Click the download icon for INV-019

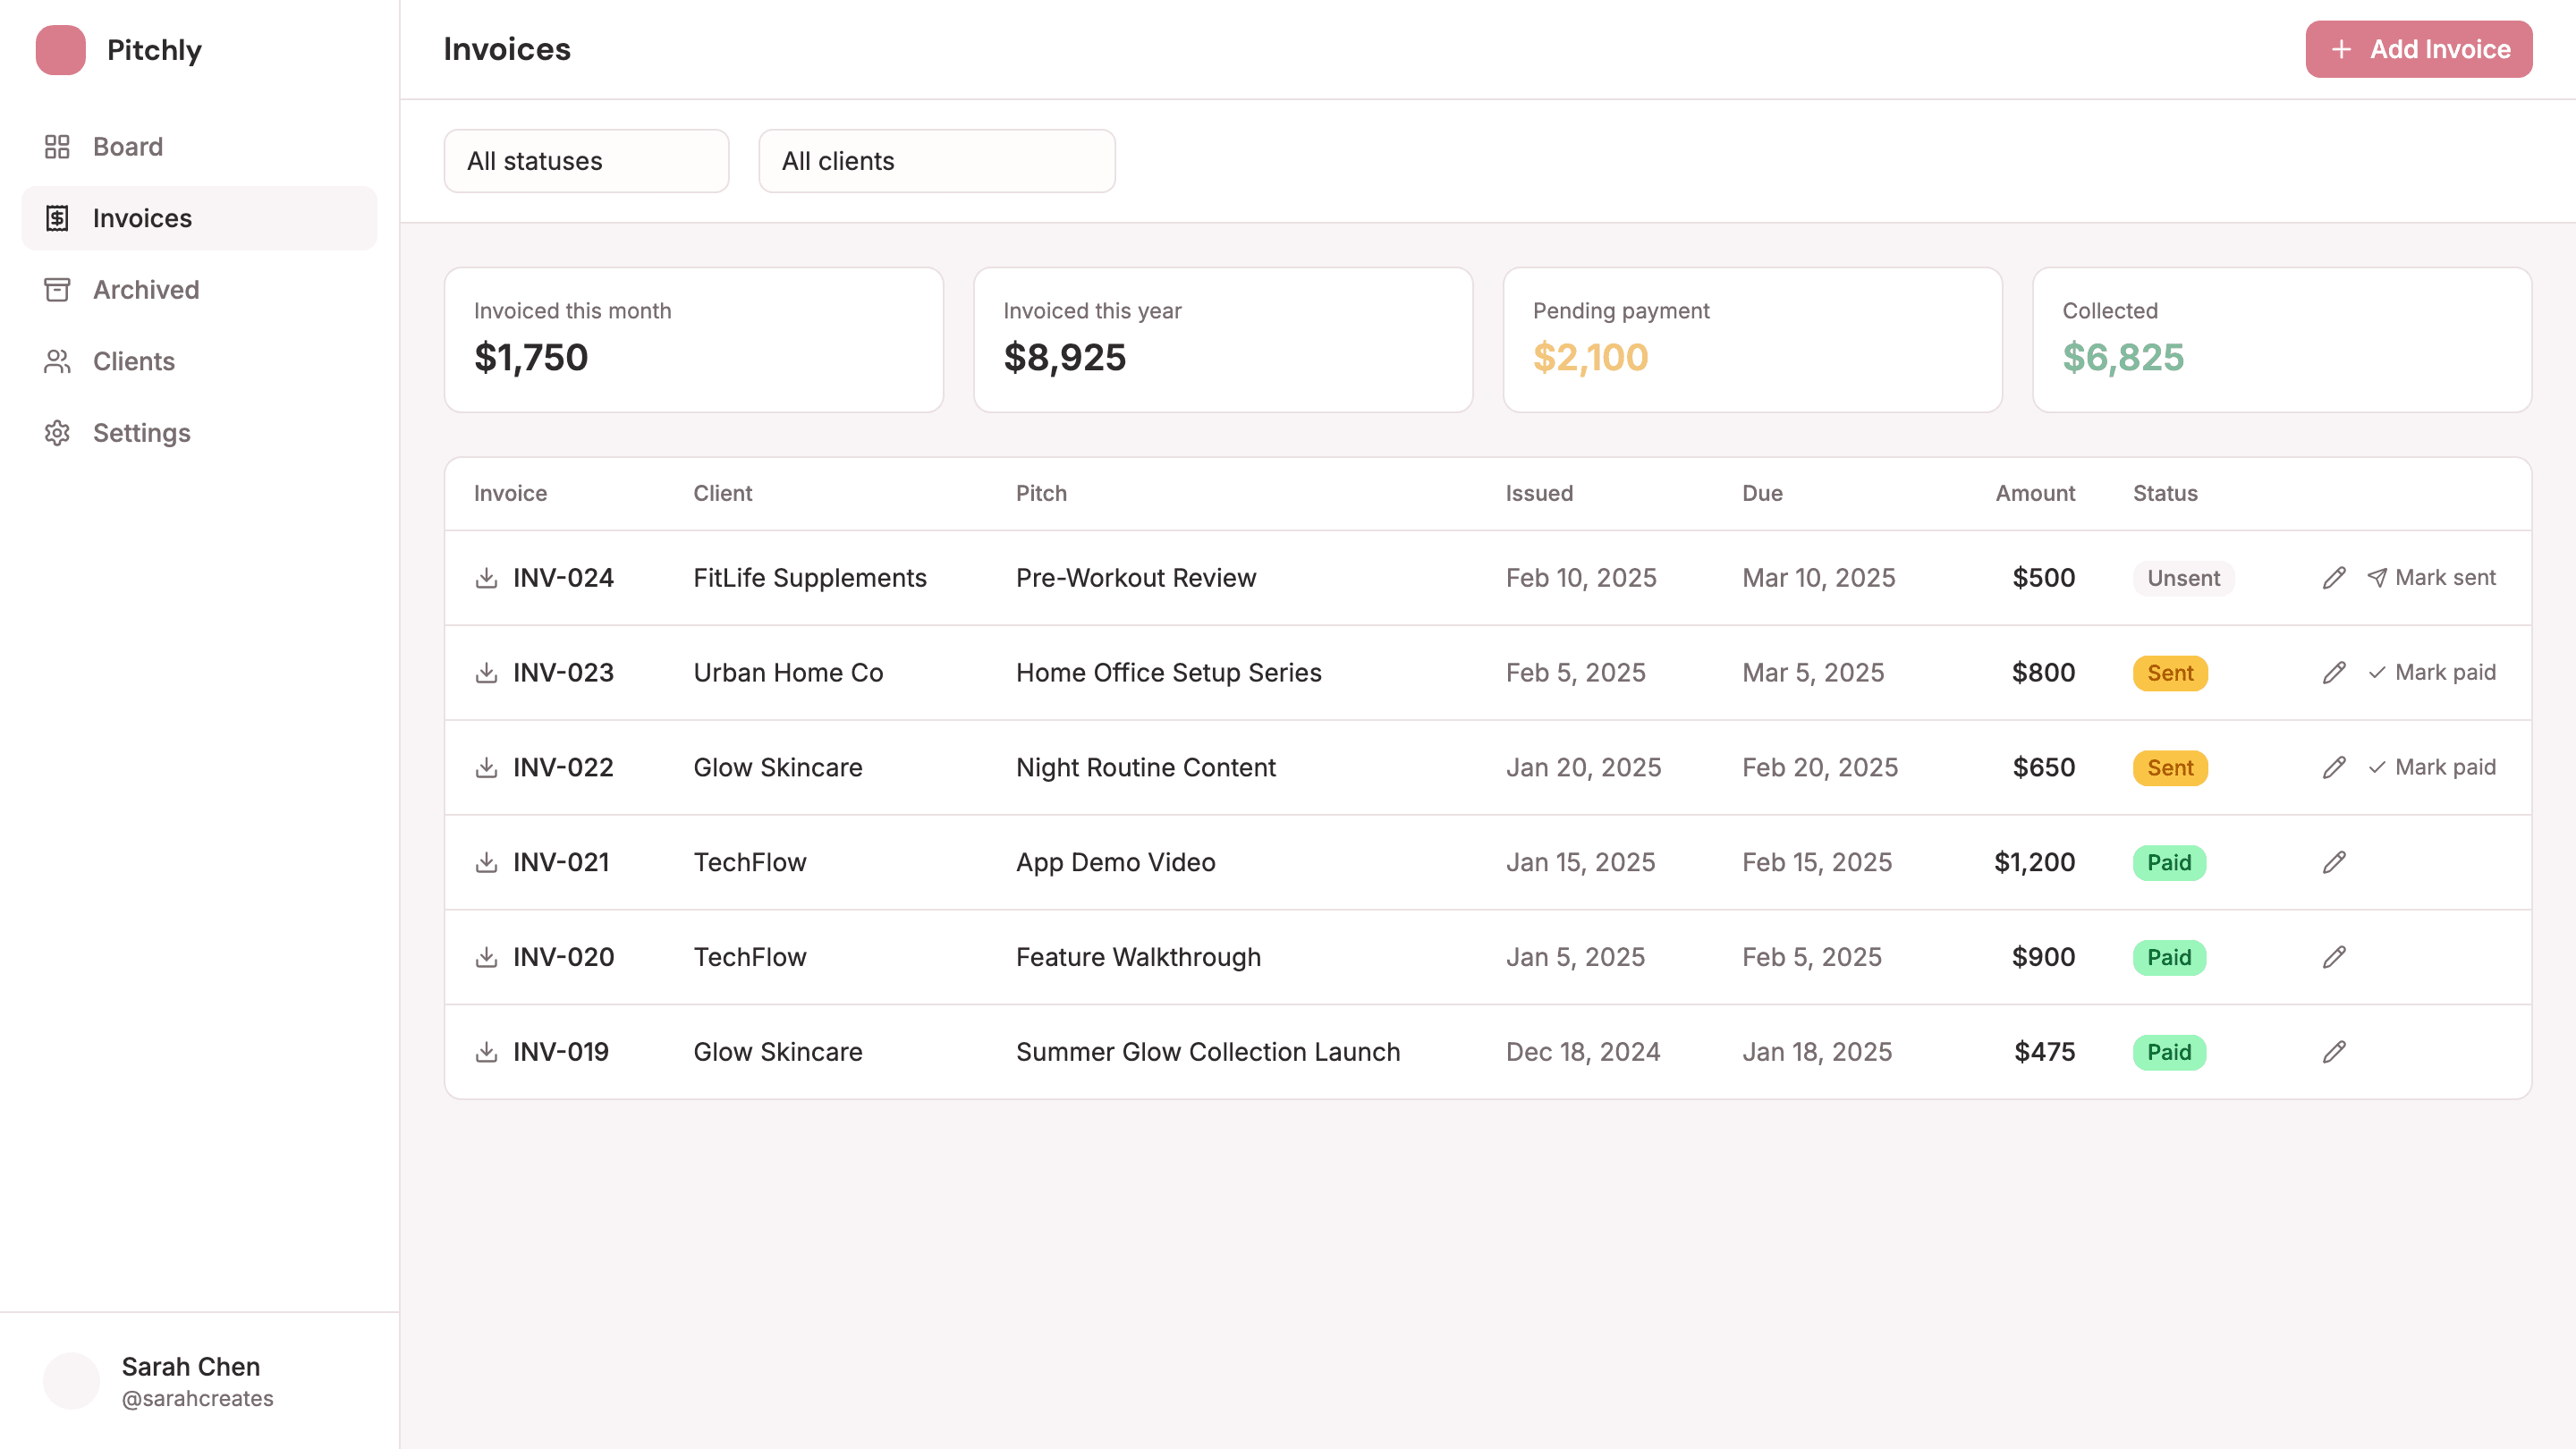click(486, 1051)
